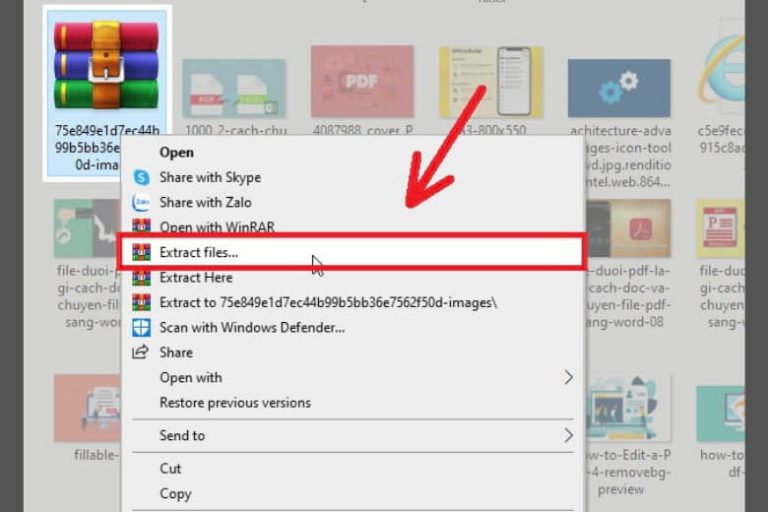Image resolution: width=768 pixels, height=512 pixels.
Task: Select the 1000_2-cach-chu thumbnail
Action: pyautogui.click(x=234, y=88)
